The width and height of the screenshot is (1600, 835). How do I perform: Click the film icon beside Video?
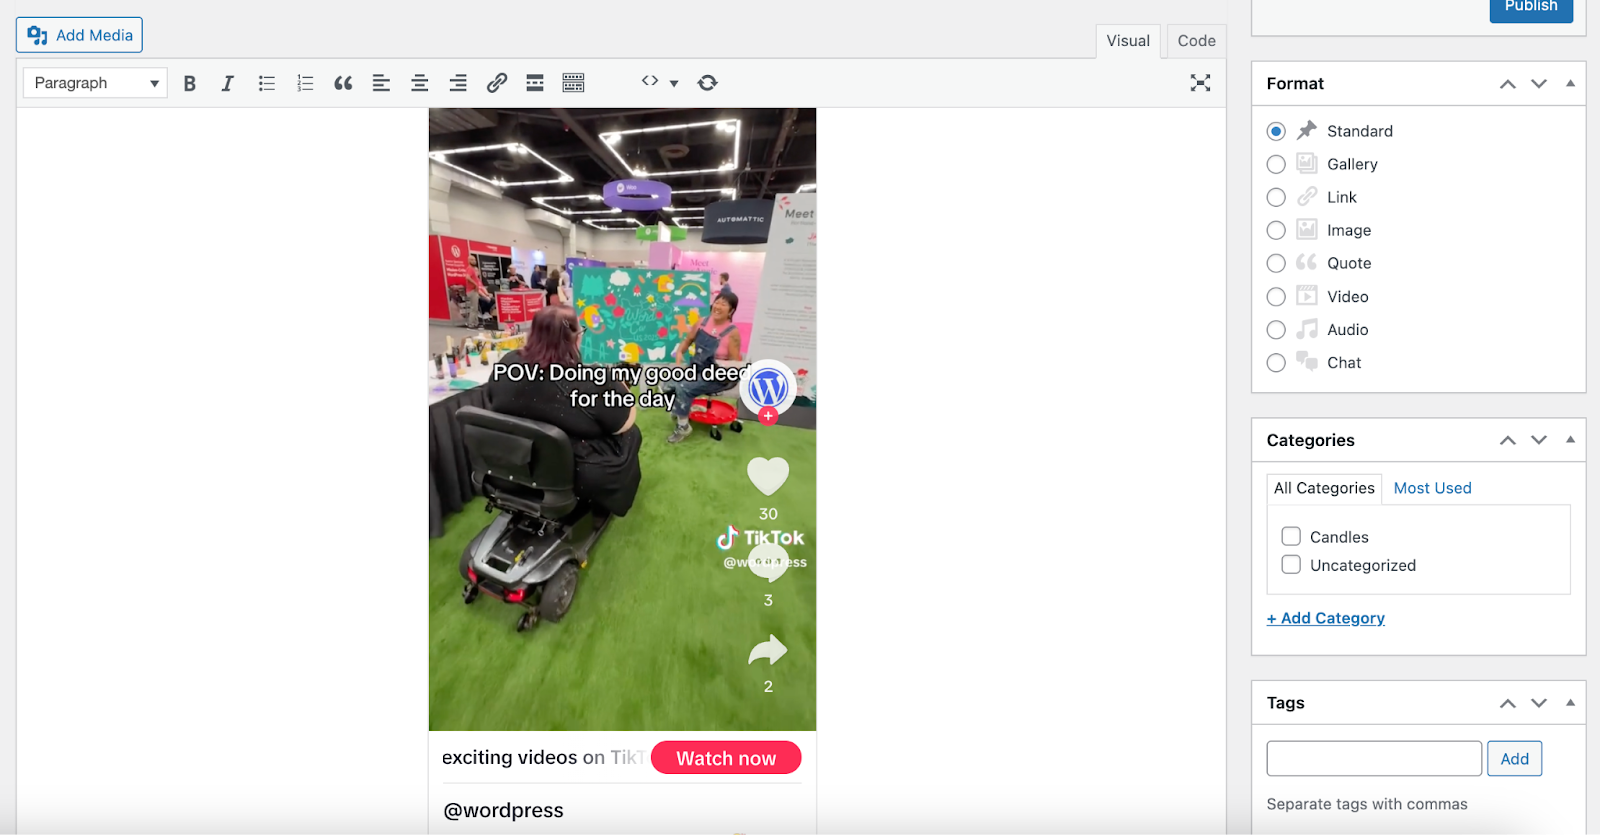[x=1307, y=295]
